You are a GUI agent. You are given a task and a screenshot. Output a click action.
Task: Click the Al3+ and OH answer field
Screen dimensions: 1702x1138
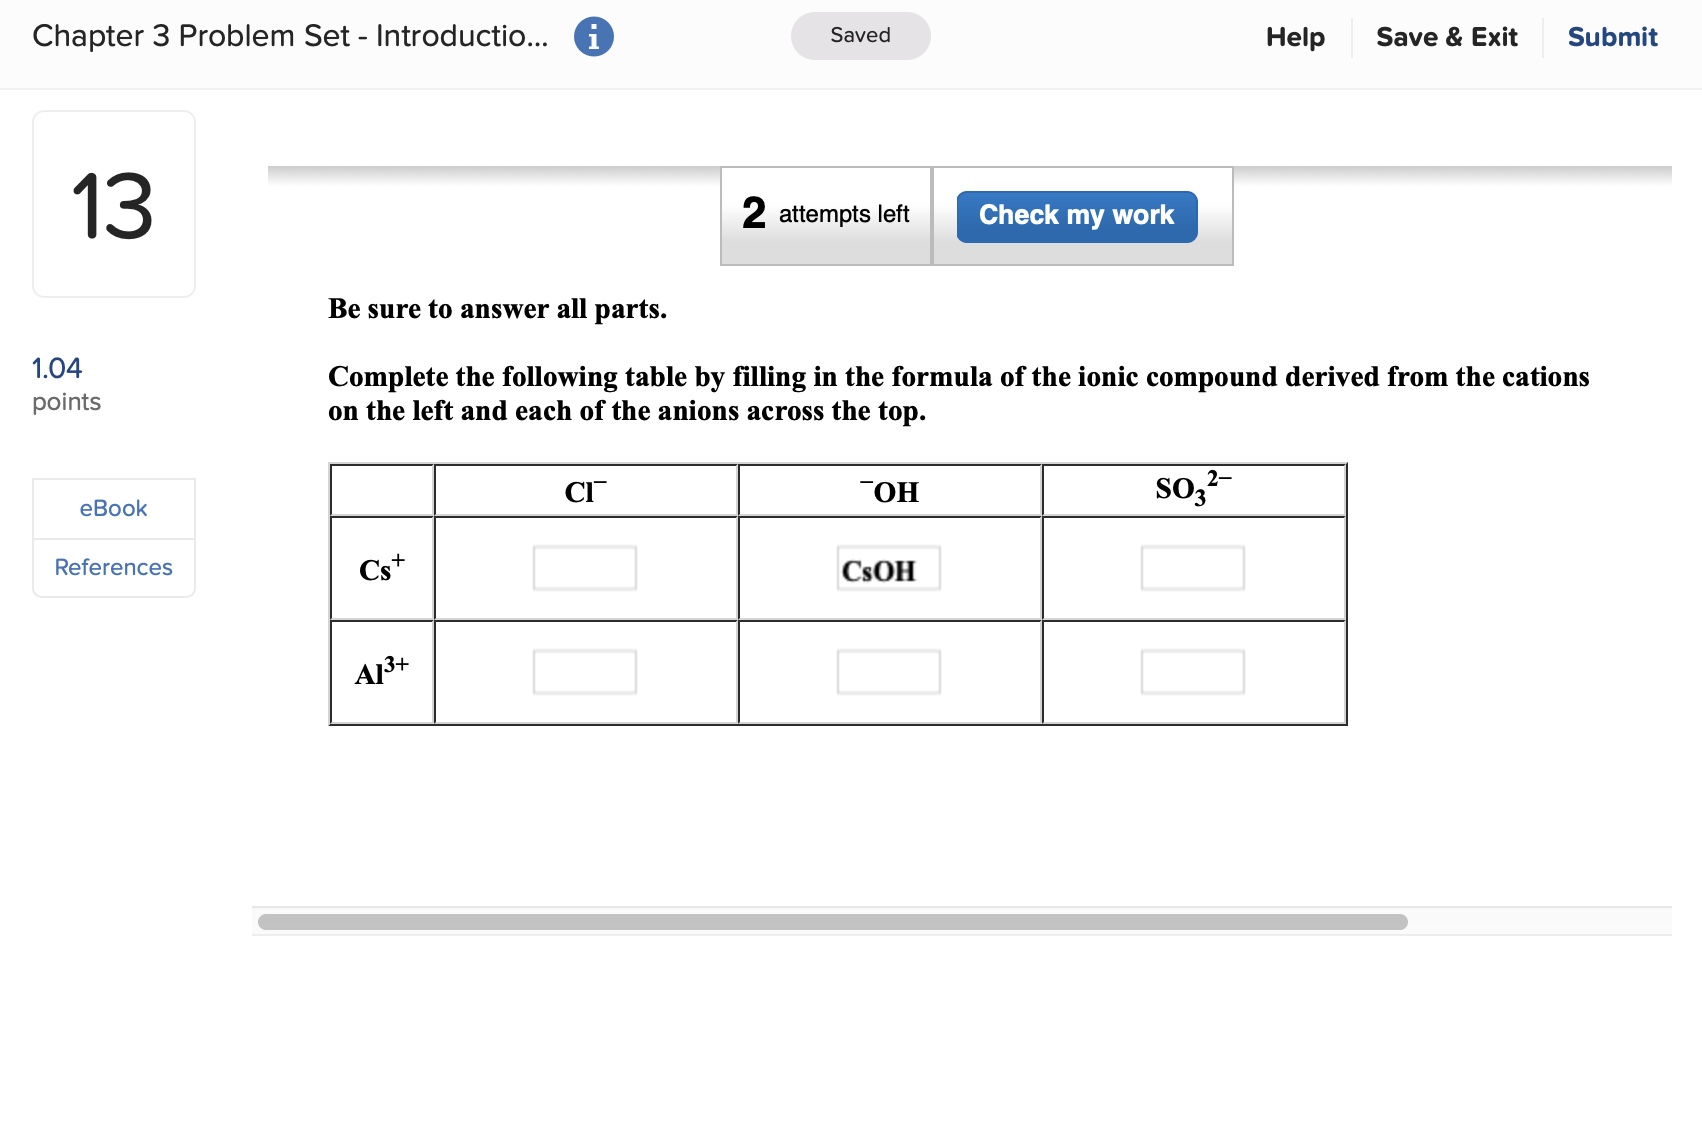point(887,672)
